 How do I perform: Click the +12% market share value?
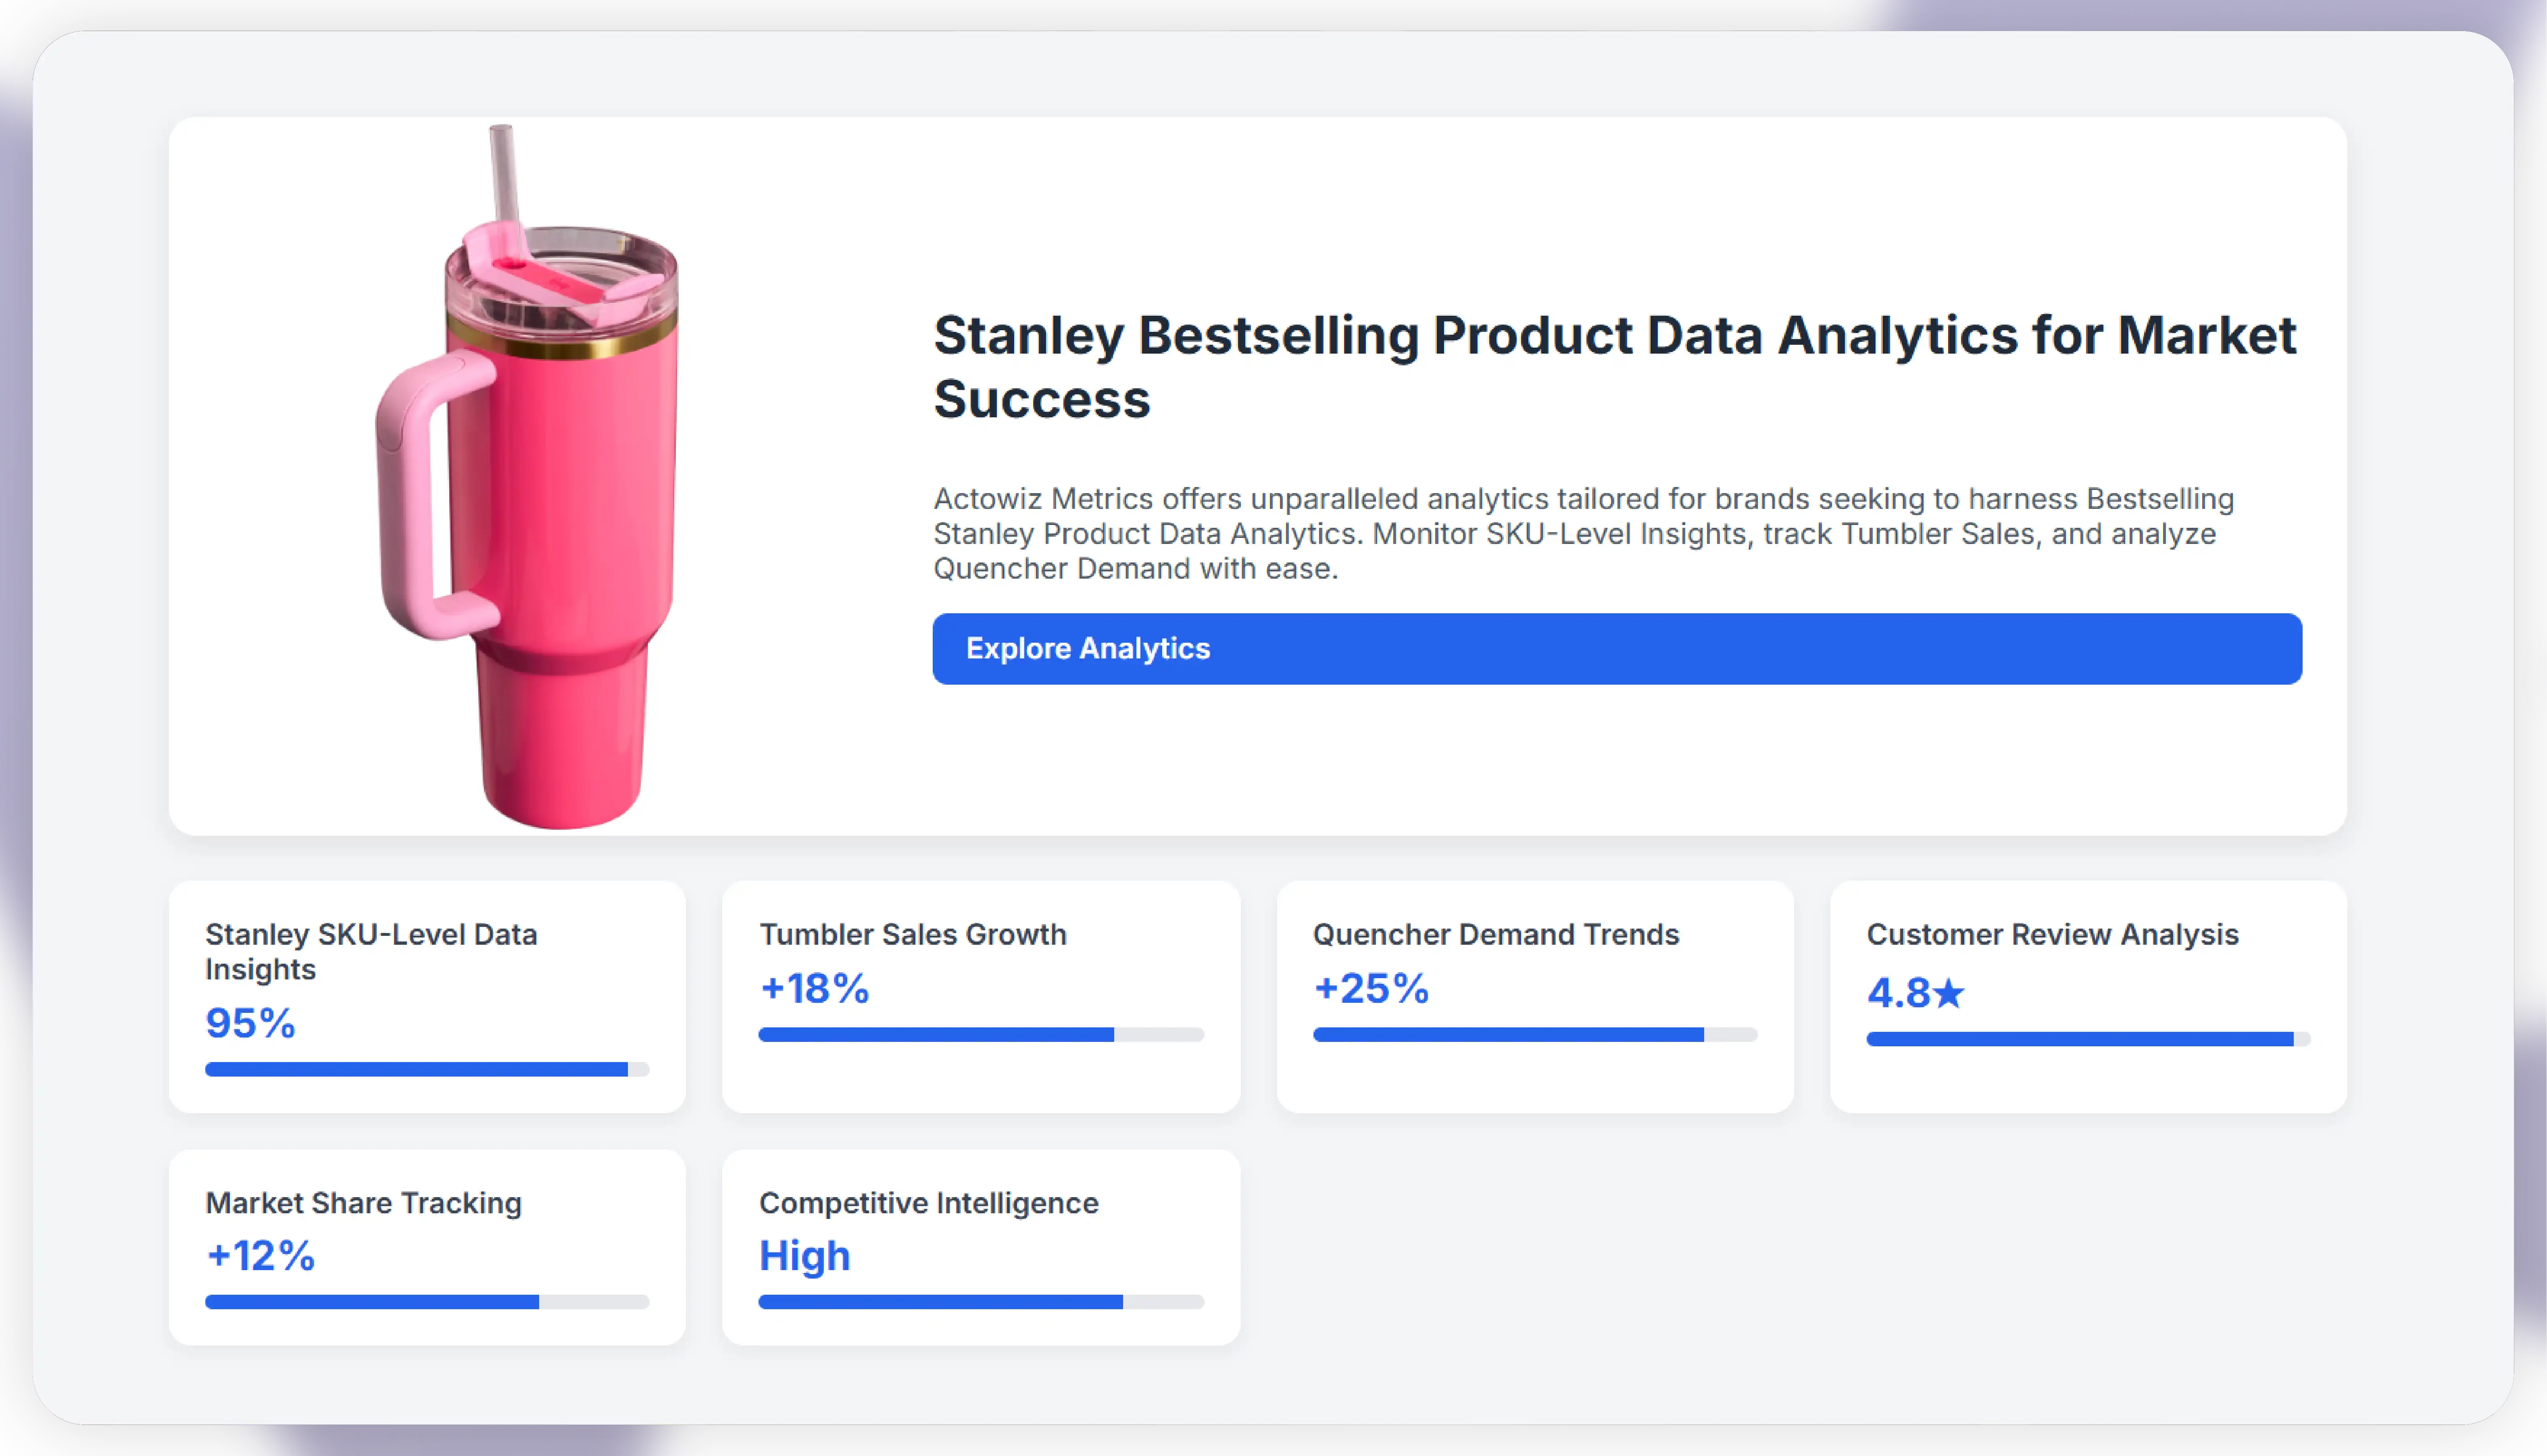[260, 1256]
